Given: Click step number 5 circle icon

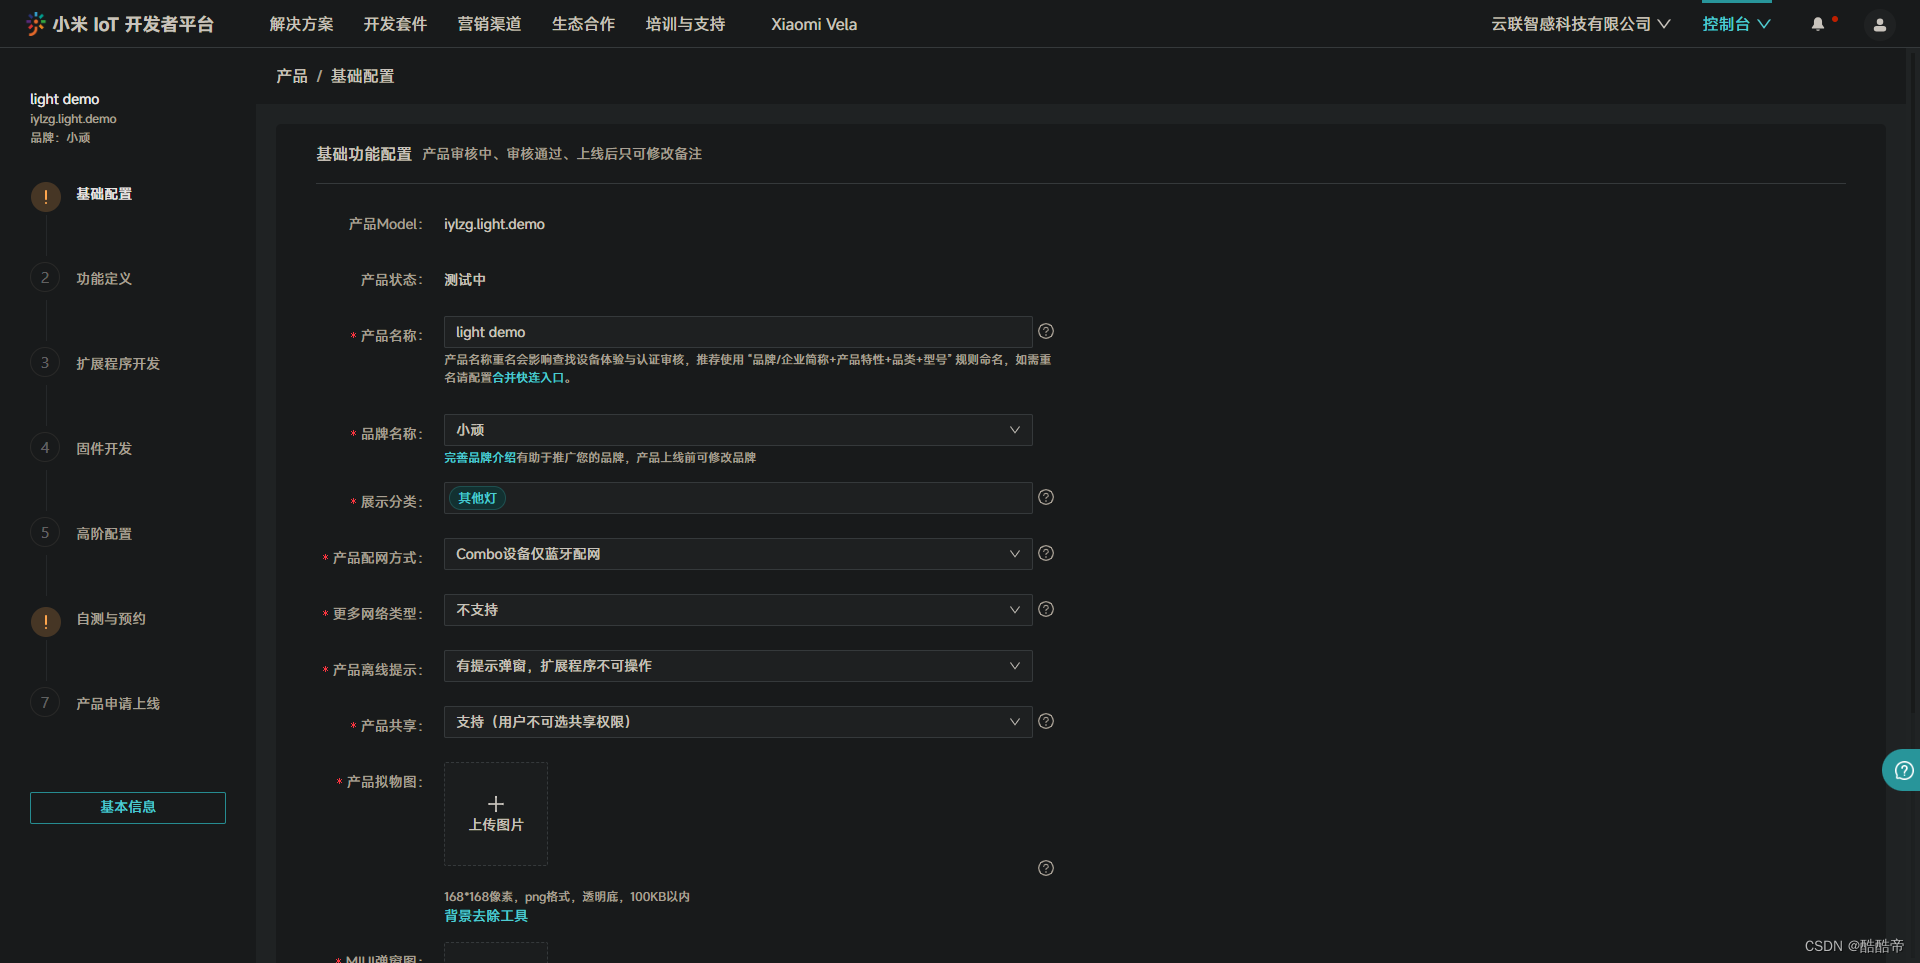Looking at the screenshot, I should pos(45,533).
